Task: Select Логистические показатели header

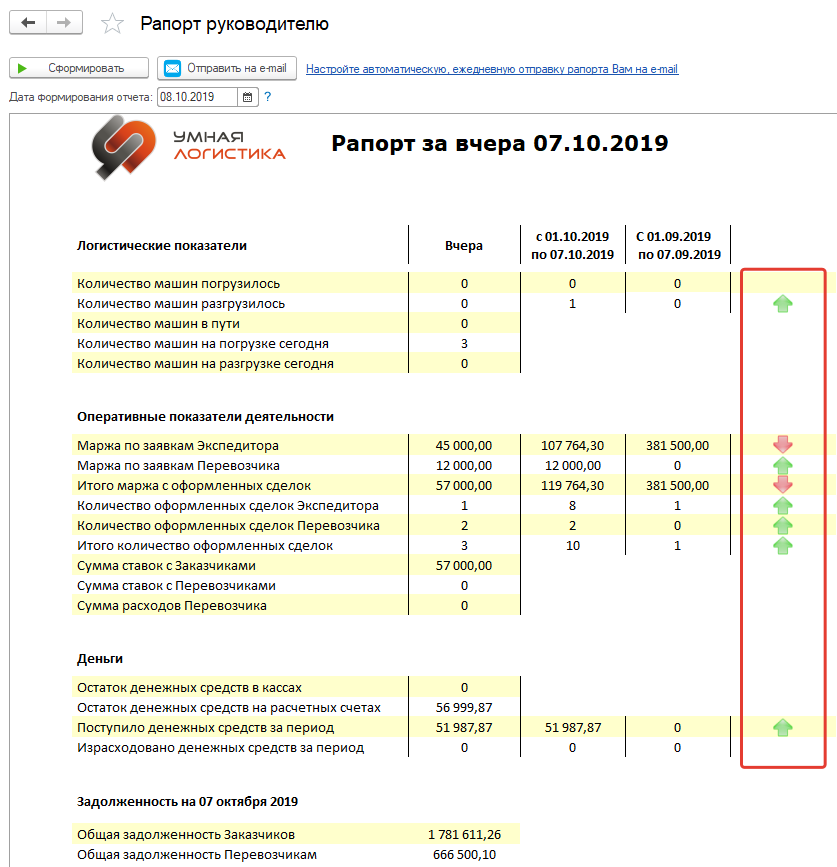Action: click(x=162, y=246)
